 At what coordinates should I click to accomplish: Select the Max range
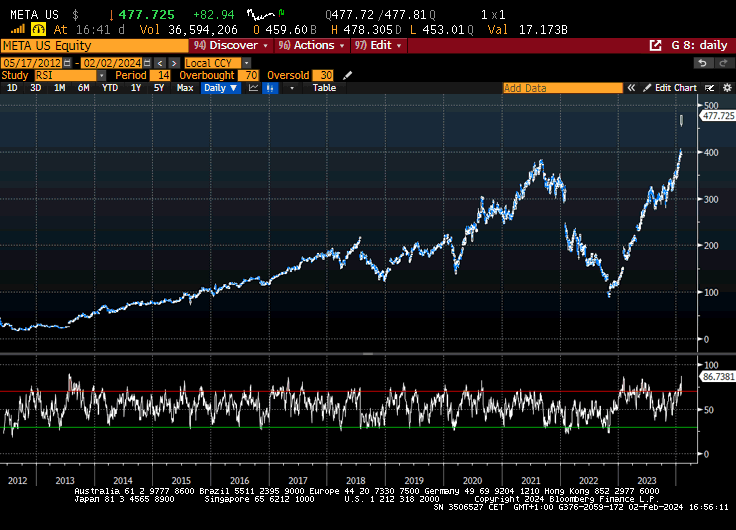click(x=185, y=88)
